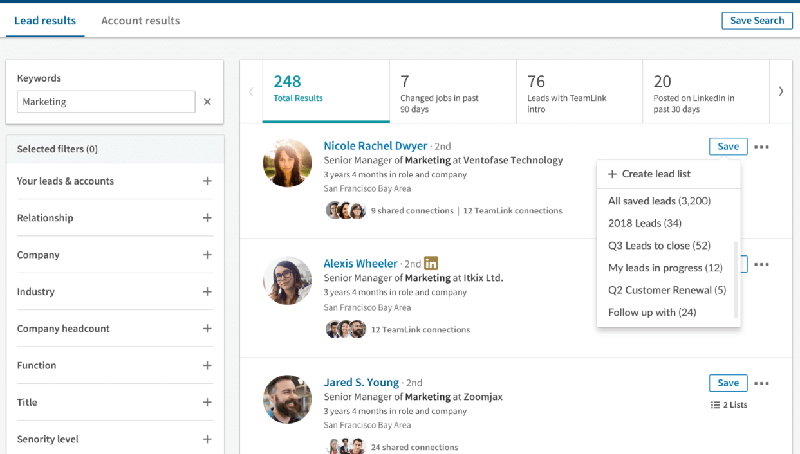Open the more options dots for Jared S. Young
800x454 pixels.
[x=761, y=383]
